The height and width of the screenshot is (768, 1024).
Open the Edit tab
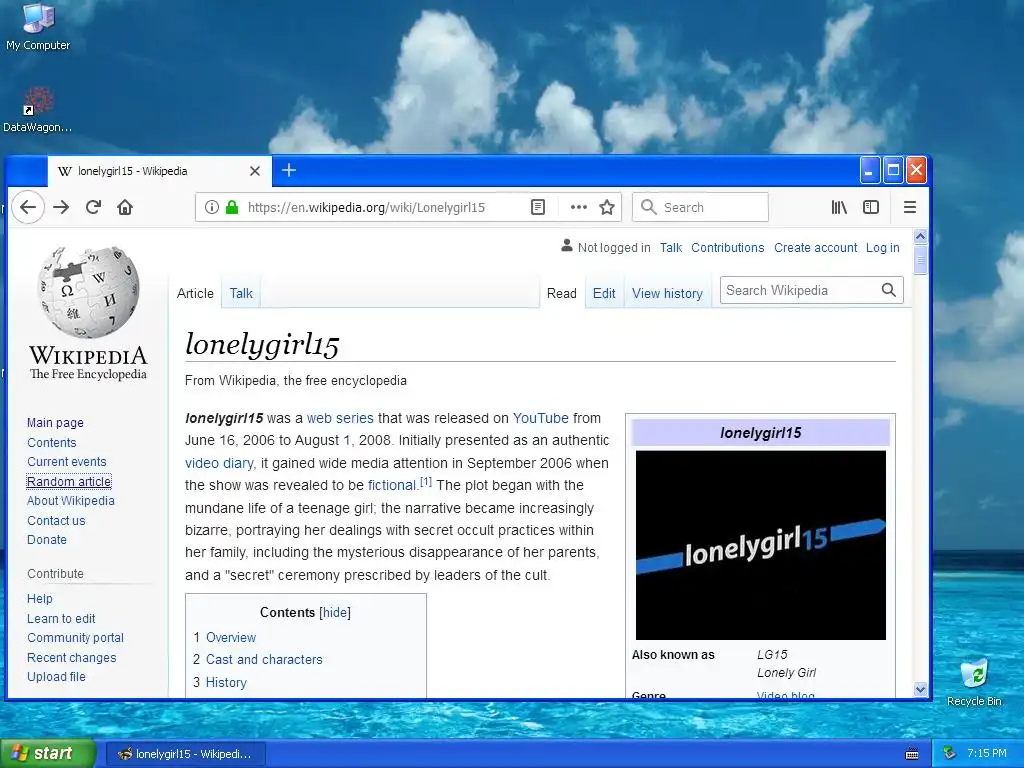click(x=604, y=293)
